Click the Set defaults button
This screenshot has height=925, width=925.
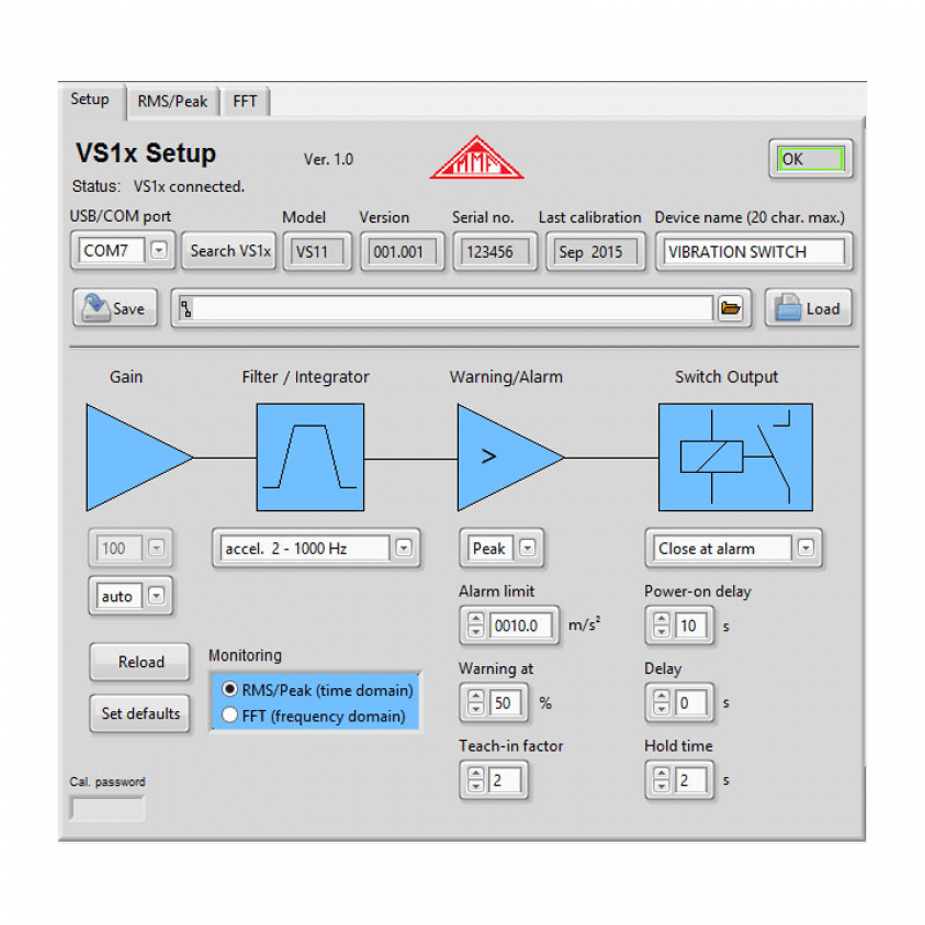click(x=139, y=713)
